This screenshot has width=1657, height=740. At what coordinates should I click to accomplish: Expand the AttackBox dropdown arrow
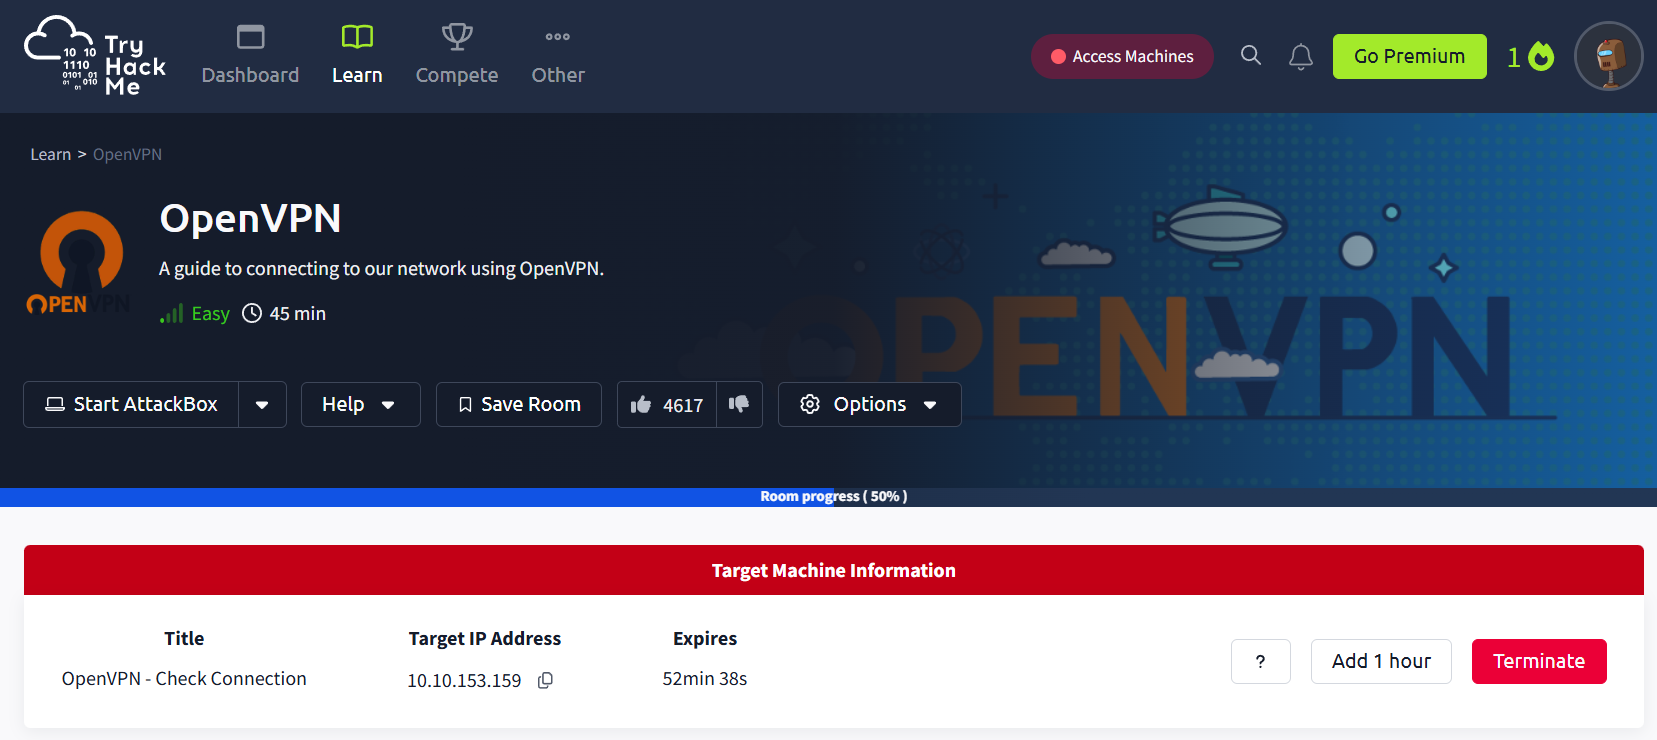click(x=262, y=405)
